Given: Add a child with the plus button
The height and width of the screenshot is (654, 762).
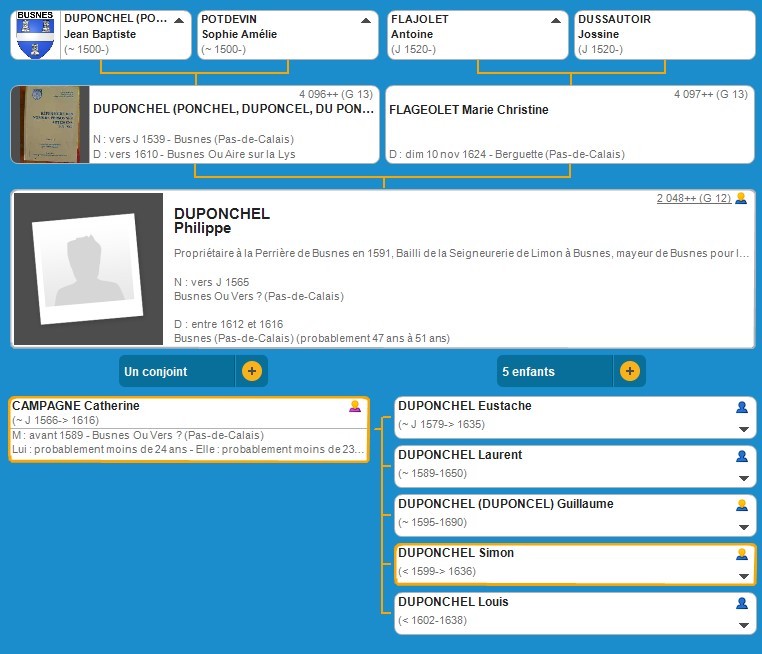Looking at the screenshot, I should [x=630, y=371].
